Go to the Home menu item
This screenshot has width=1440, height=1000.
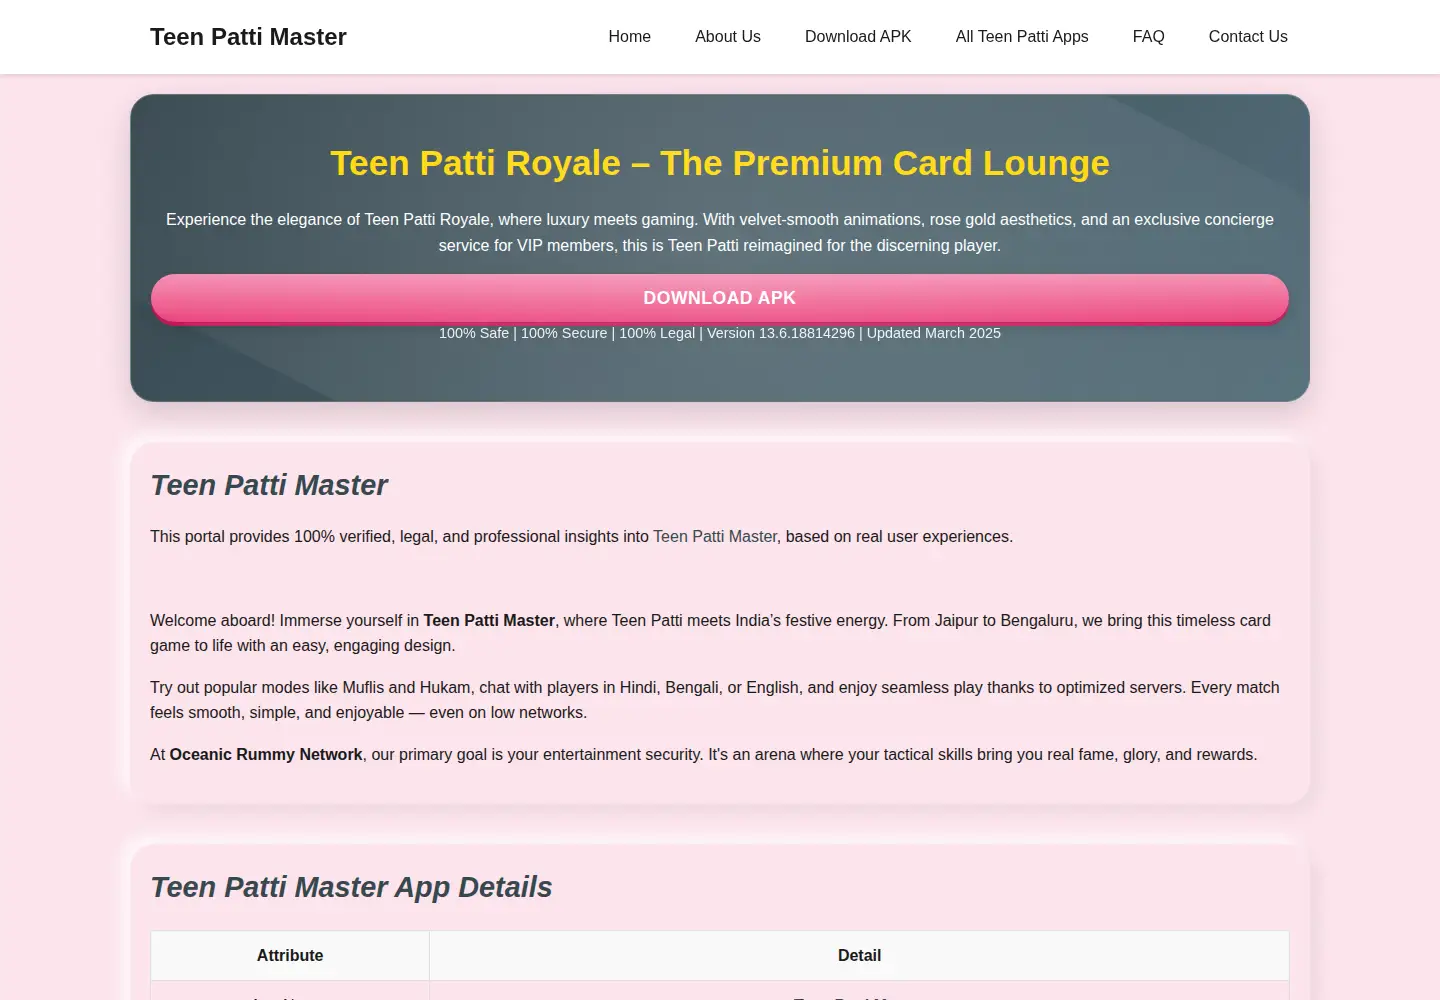click(x=629, y=37)
